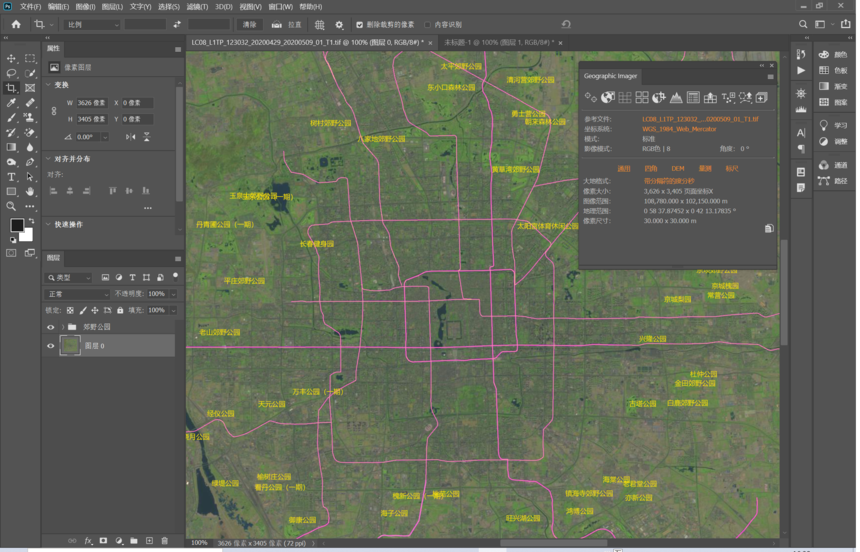
Task: Select the Clone Stamp tool
Action: point(30,117)
